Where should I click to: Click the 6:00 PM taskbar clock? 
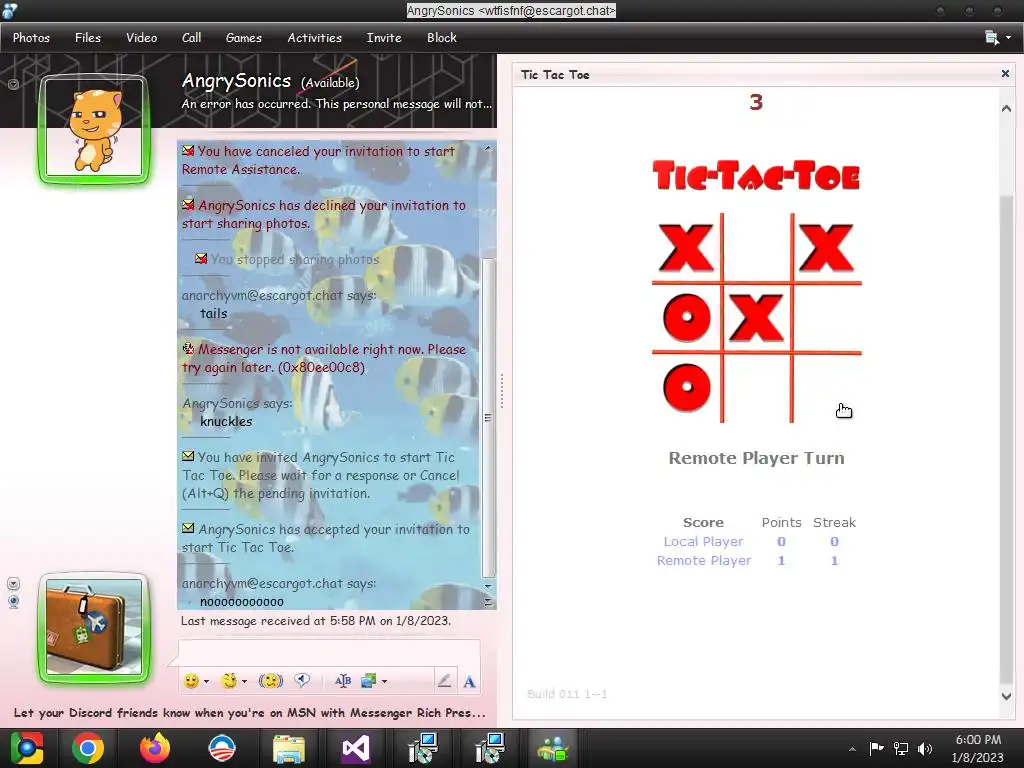pyautogui.click(x=978, y=740)
